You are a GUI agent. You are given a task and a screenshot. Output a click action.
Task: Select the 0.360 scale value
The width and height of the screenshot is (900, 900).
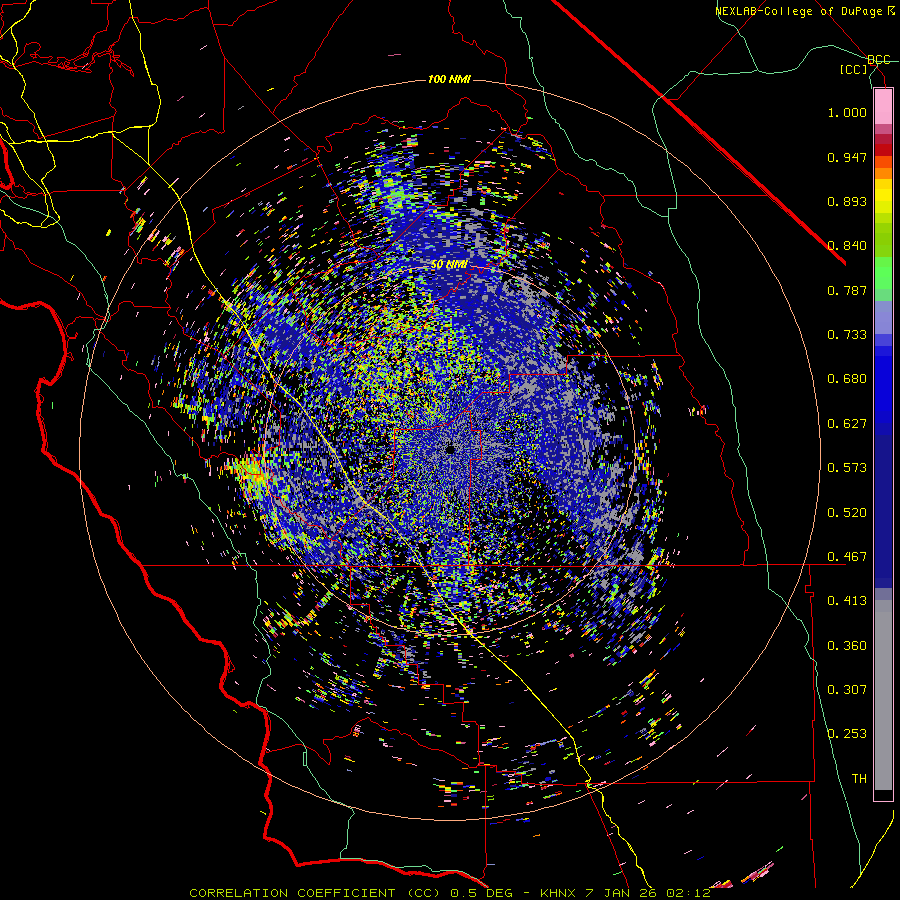pos(847,646)
